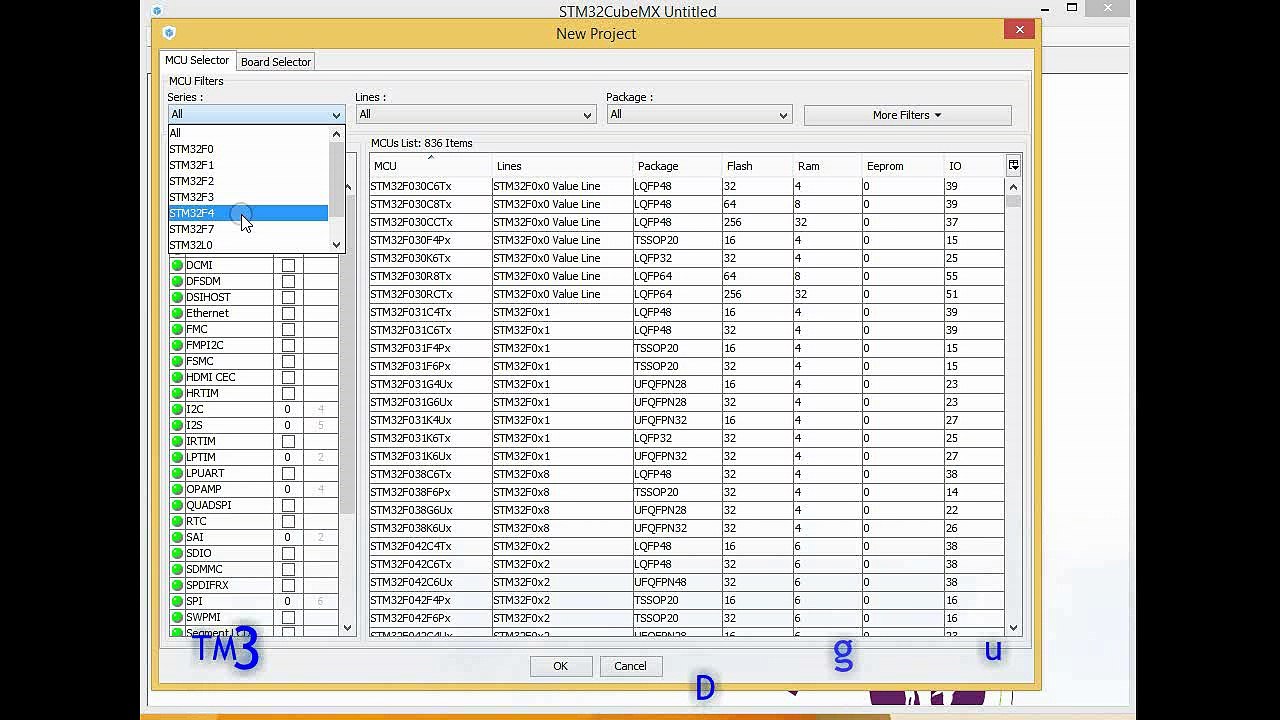Expand the More Filters options
The width and height of the screenshot is (1280, 720).
coord(907,115)
